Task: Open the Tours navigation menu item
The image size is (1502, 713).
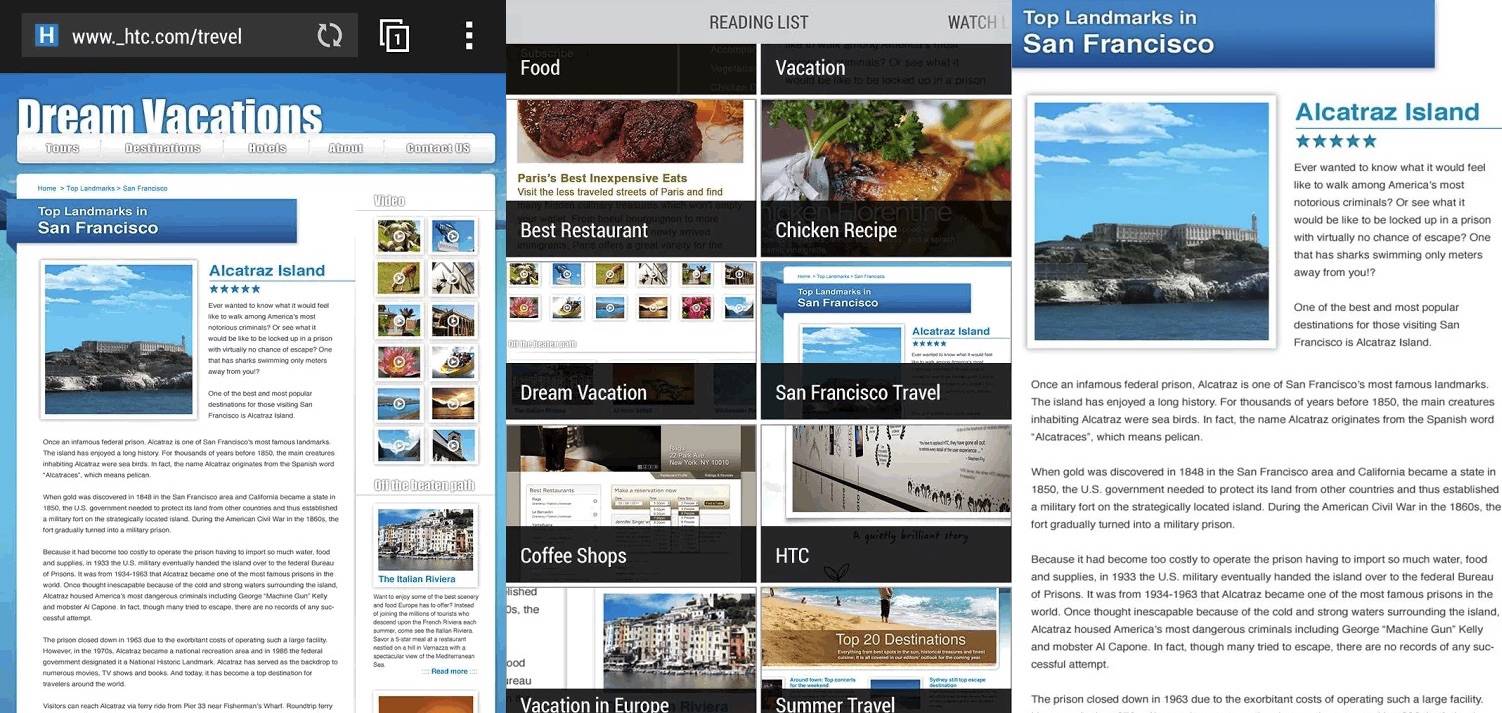Action: coord(62,148)
